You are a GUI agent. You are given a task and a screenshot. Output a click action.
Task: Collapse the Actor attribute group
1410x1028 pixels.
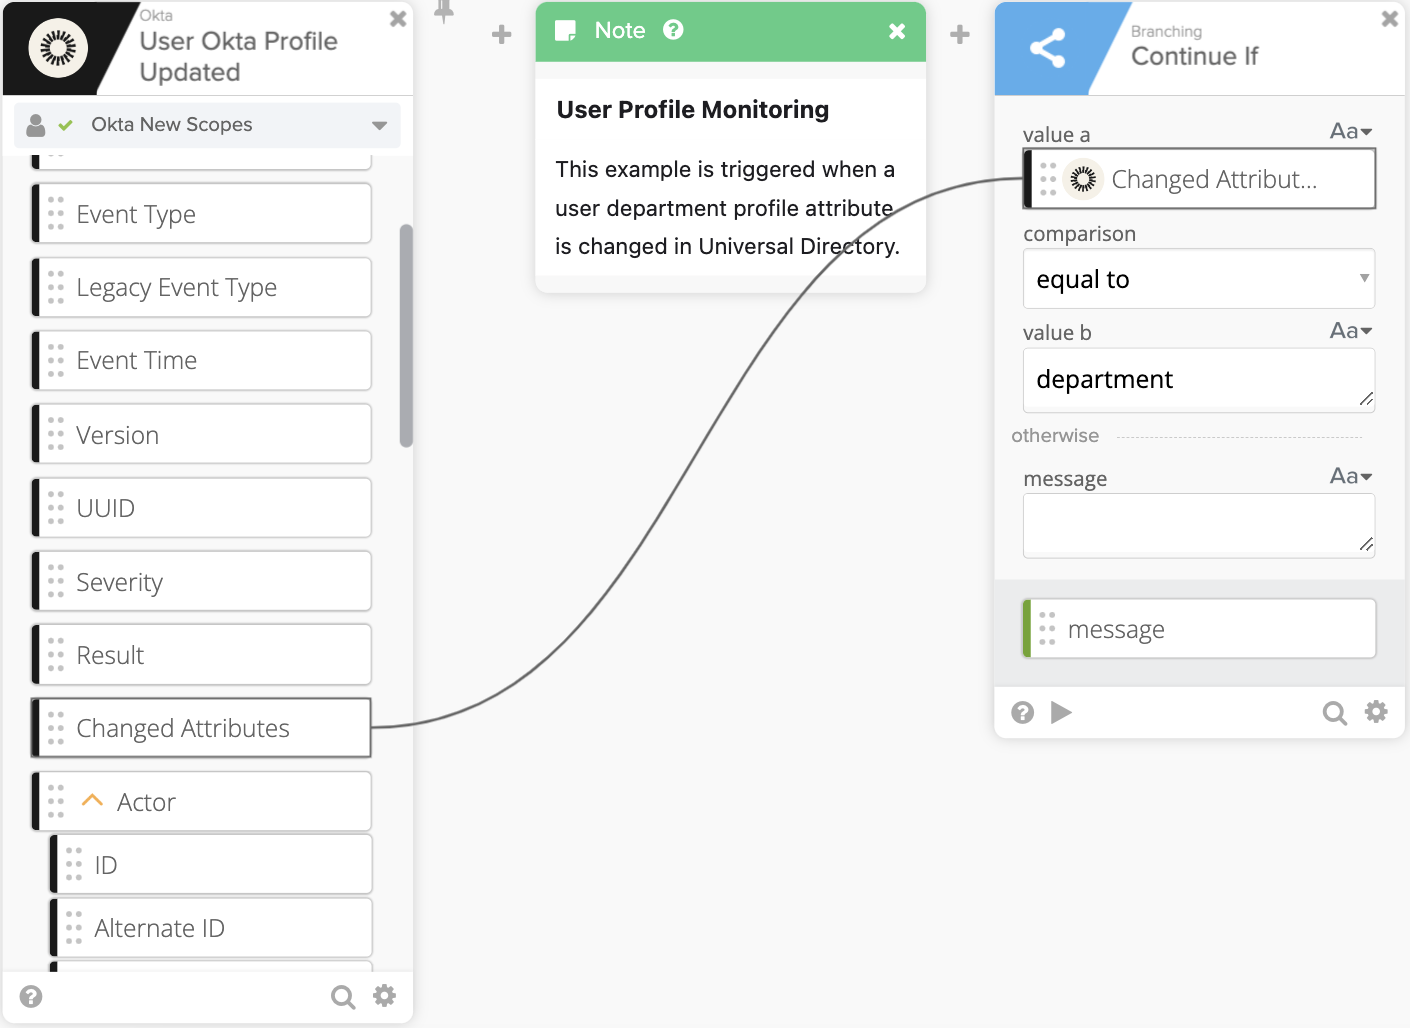[92, 799]
